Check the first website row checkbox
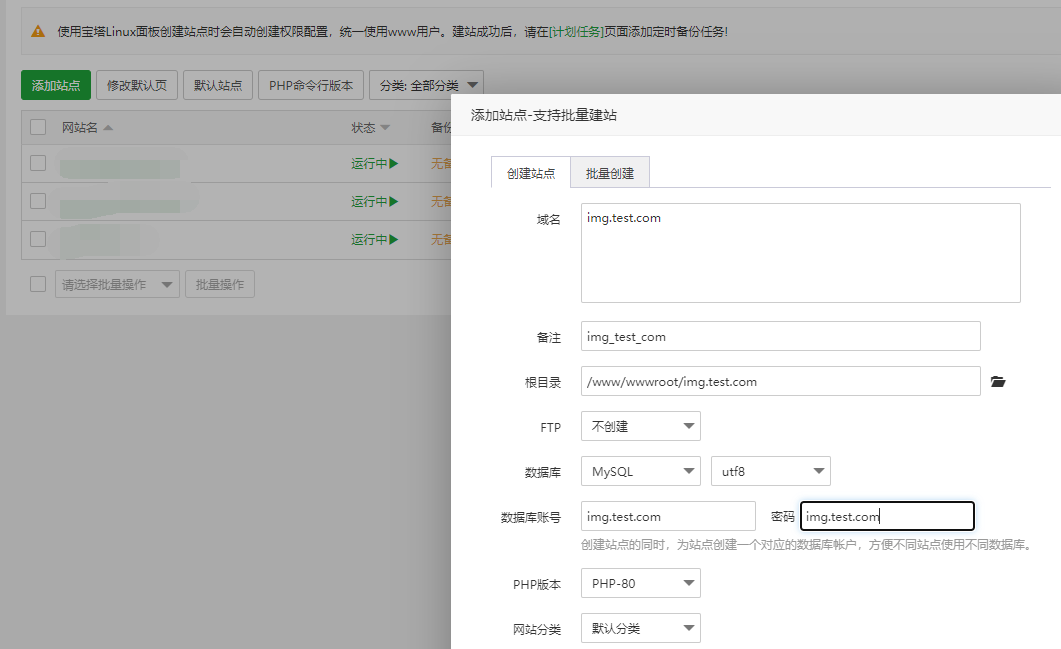1061x649 pixels. coord(37,163)
